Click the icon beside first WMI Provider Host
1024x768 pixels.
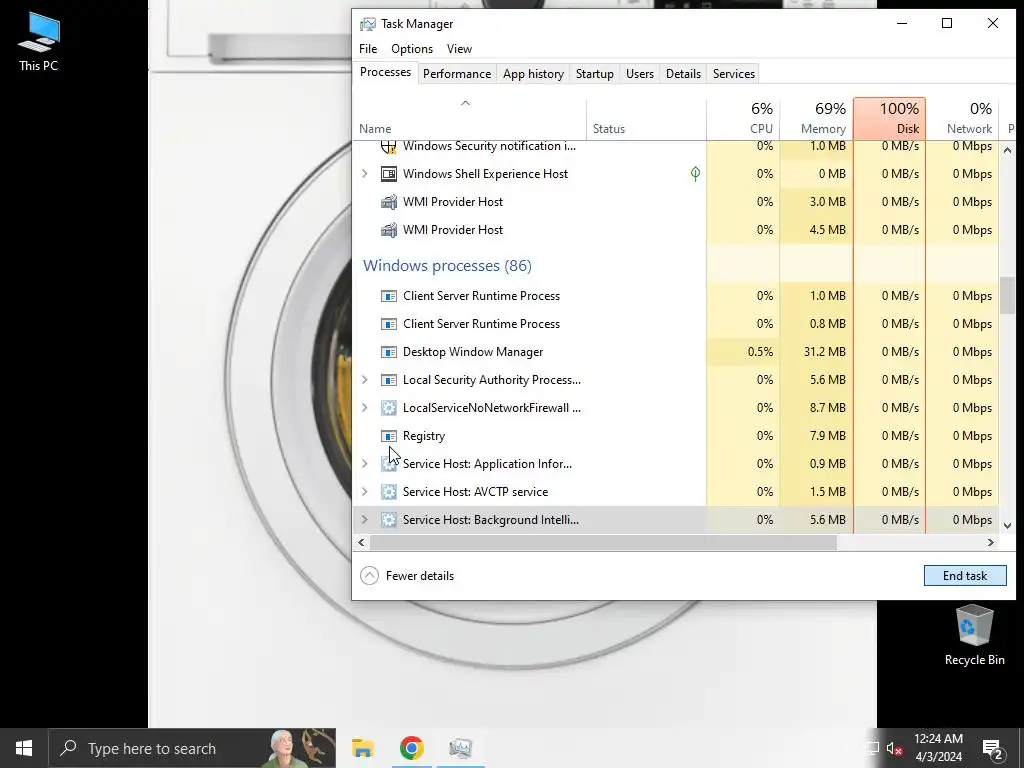pos(389,202)
